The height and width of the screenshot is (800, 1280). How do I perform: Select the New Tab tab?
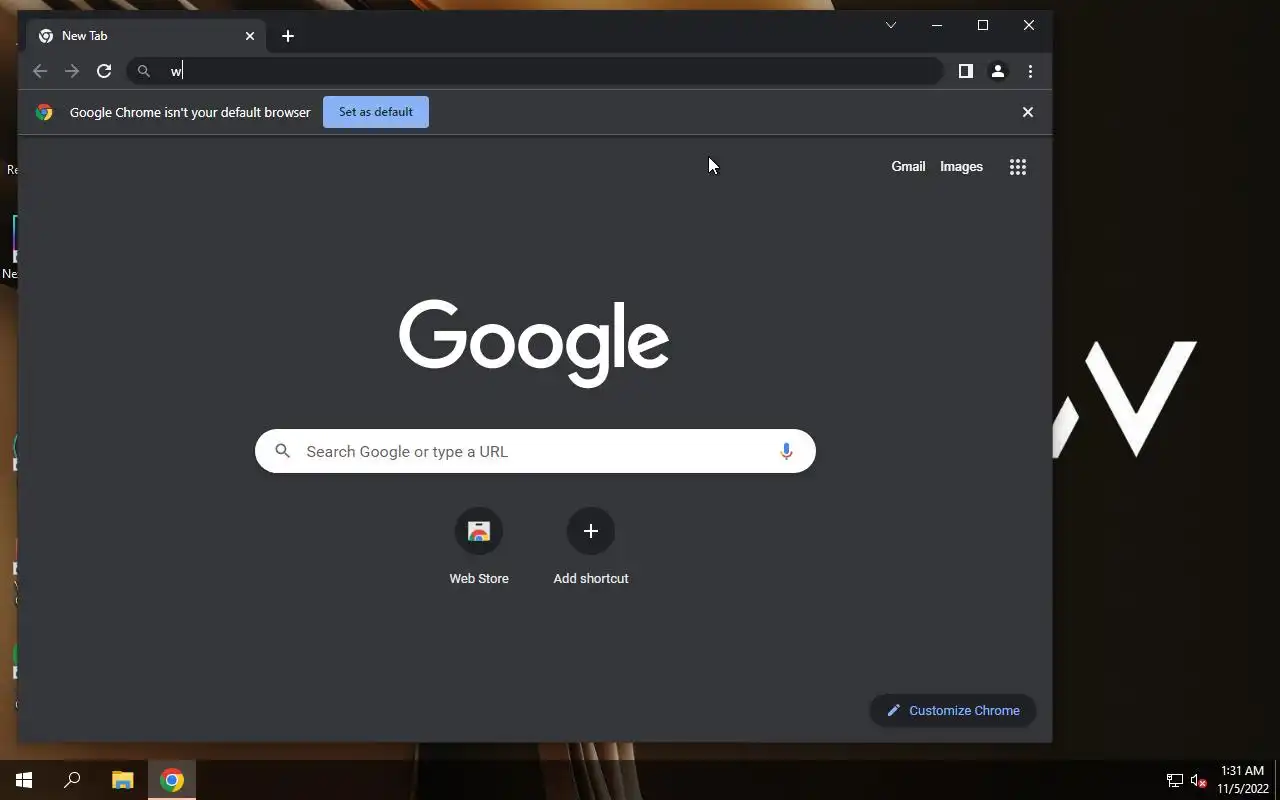point(146,36)
